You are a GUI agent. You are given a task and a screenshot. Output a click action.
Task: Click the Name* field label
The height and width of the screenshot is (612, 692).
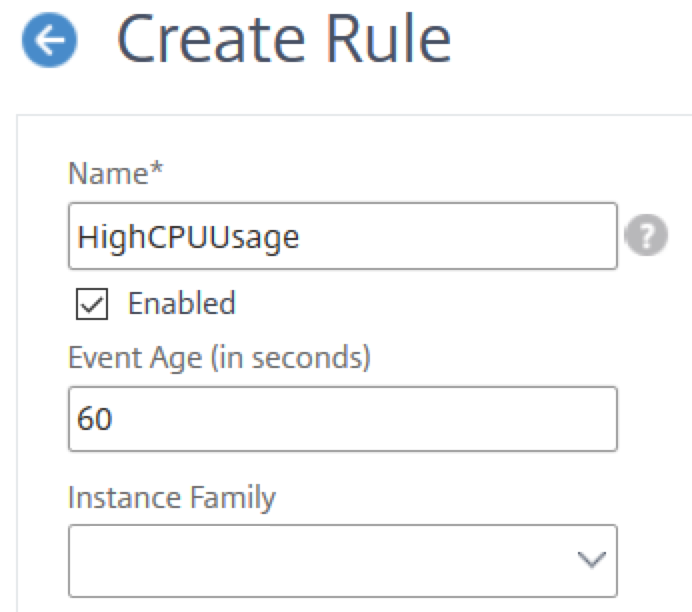coord(116,173)
